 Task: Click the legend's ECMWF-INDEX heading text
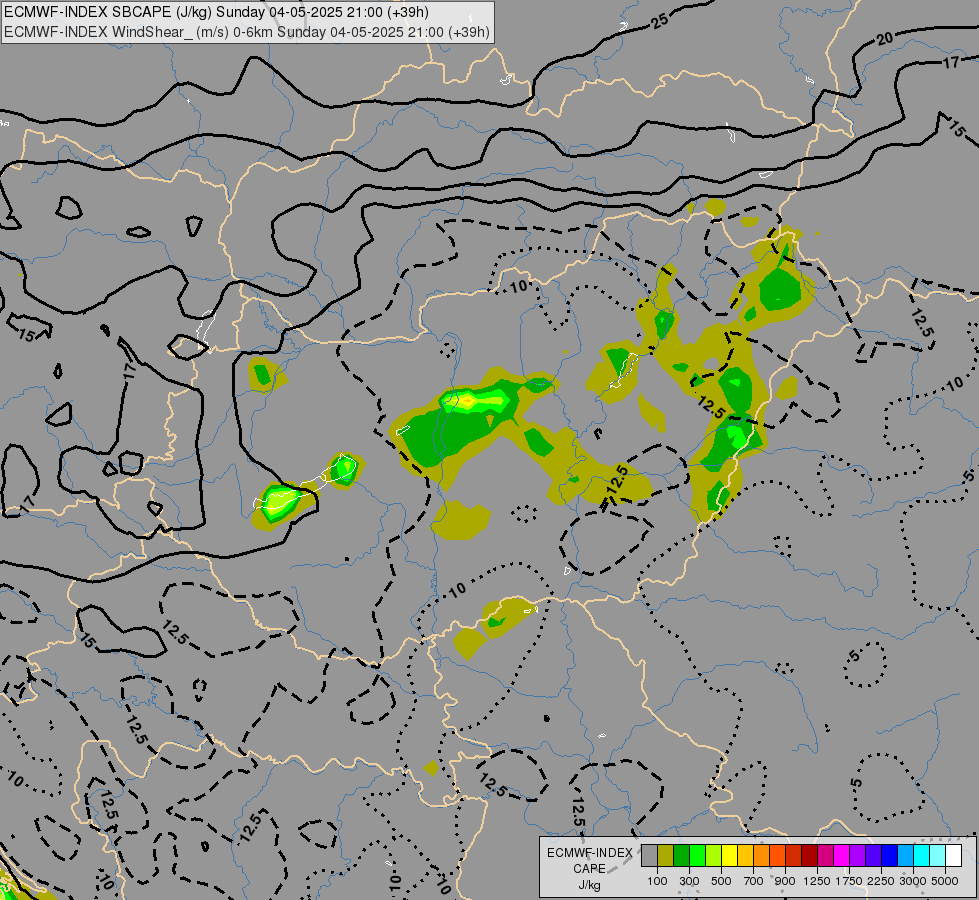click(590, 853)
